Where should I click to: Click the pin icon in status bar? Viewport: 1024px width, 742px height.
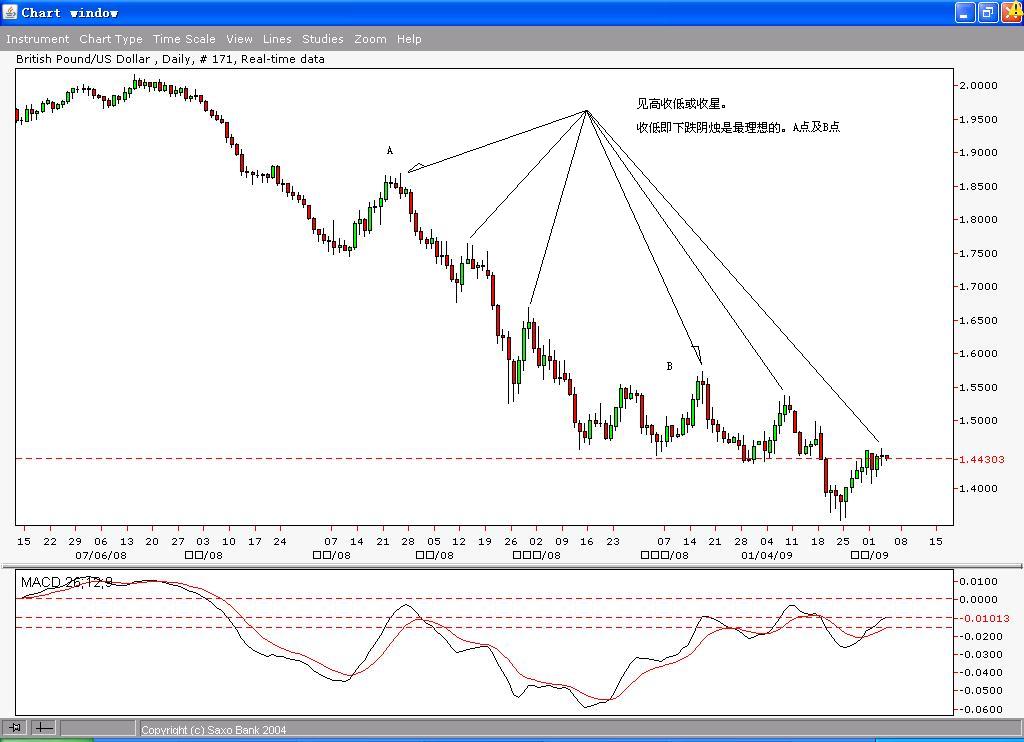click(x=14, y=727)
